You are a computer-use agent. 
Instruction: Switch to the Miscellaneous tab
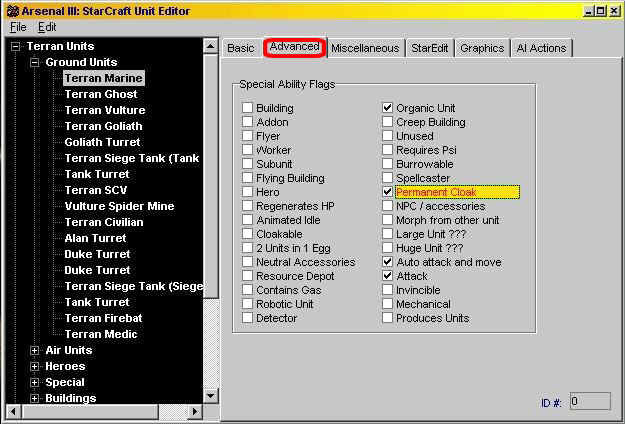[365, 48]
